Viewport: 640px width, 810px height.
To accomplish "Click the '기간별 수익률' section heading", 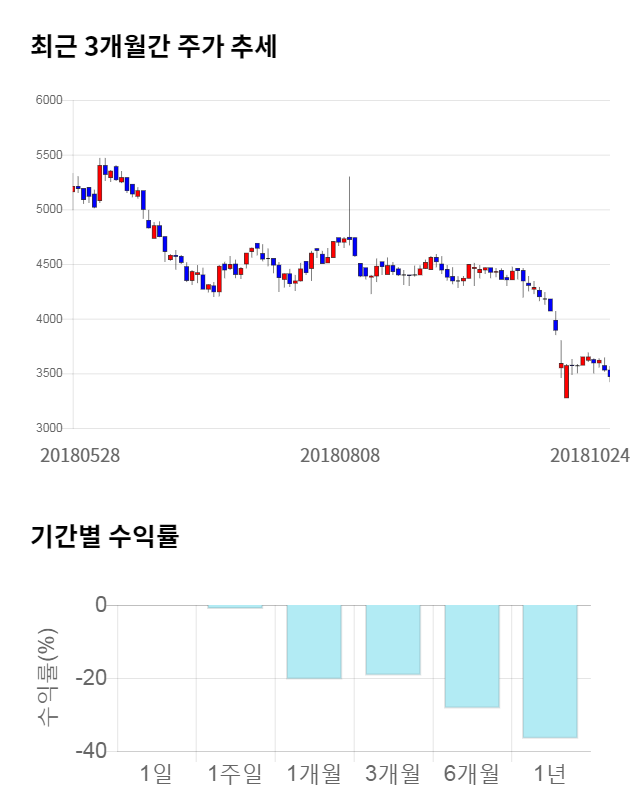I will coord(105,536).
